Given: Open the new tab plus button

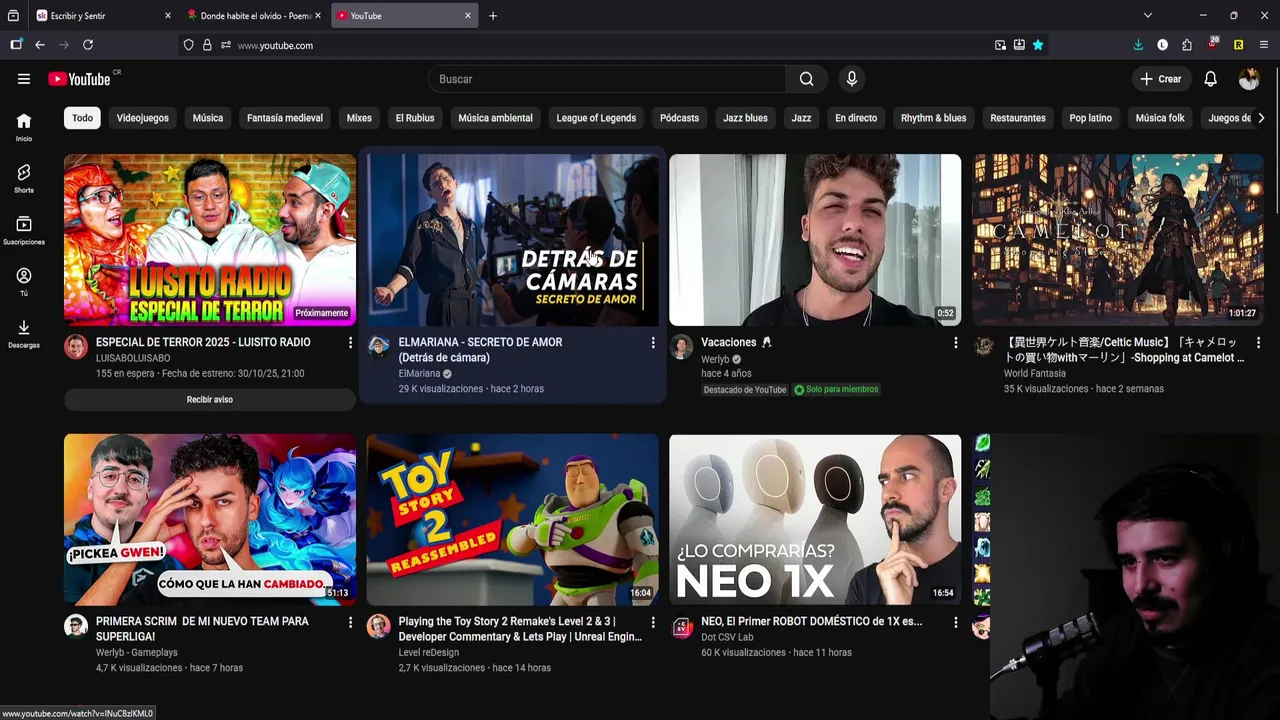Looking at the screenshot, I should pyautogui.click(x=493, y=16).
